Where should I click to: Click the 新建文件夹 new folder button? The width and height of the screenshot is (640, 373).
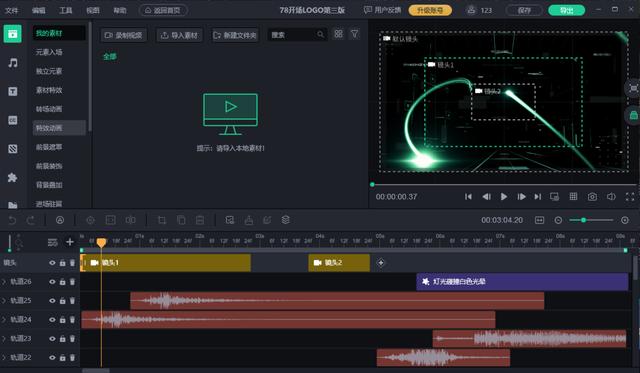(235, 35)
